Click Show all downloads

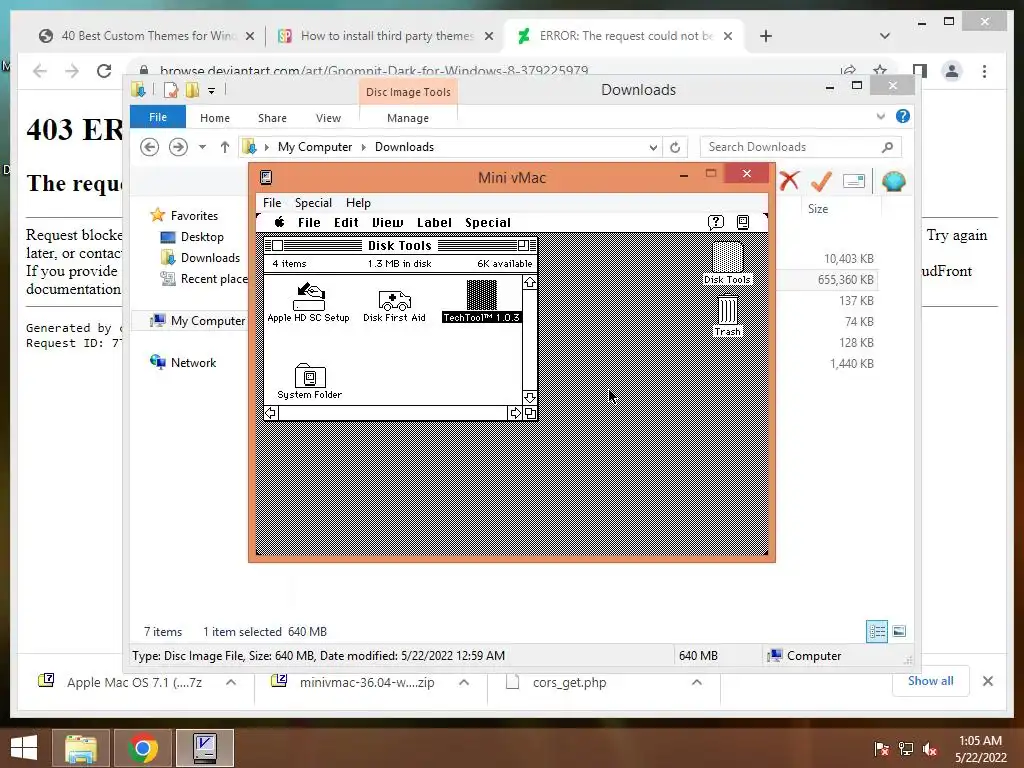(x=930, y=681)
